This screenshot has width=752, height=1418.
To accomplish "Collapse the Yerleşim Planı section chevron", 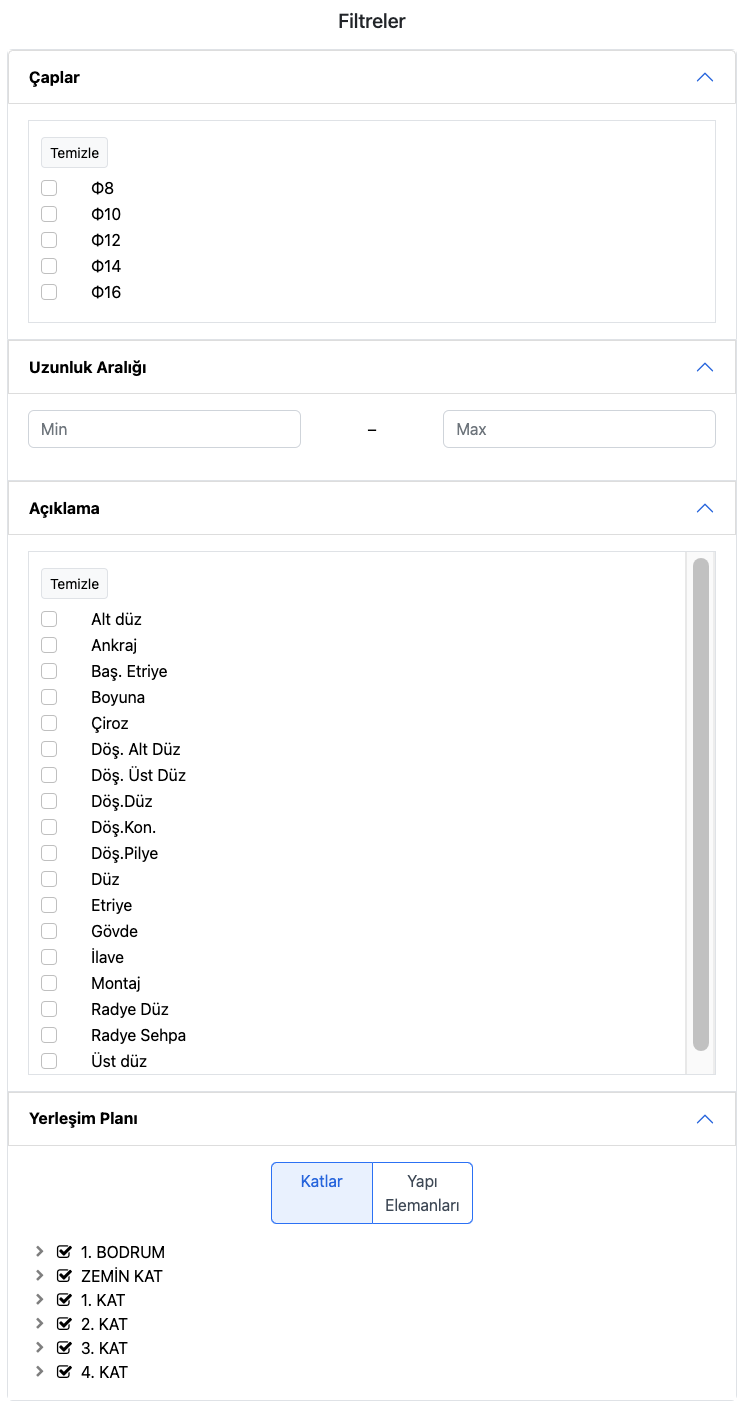I will (x=705, y=1118).
